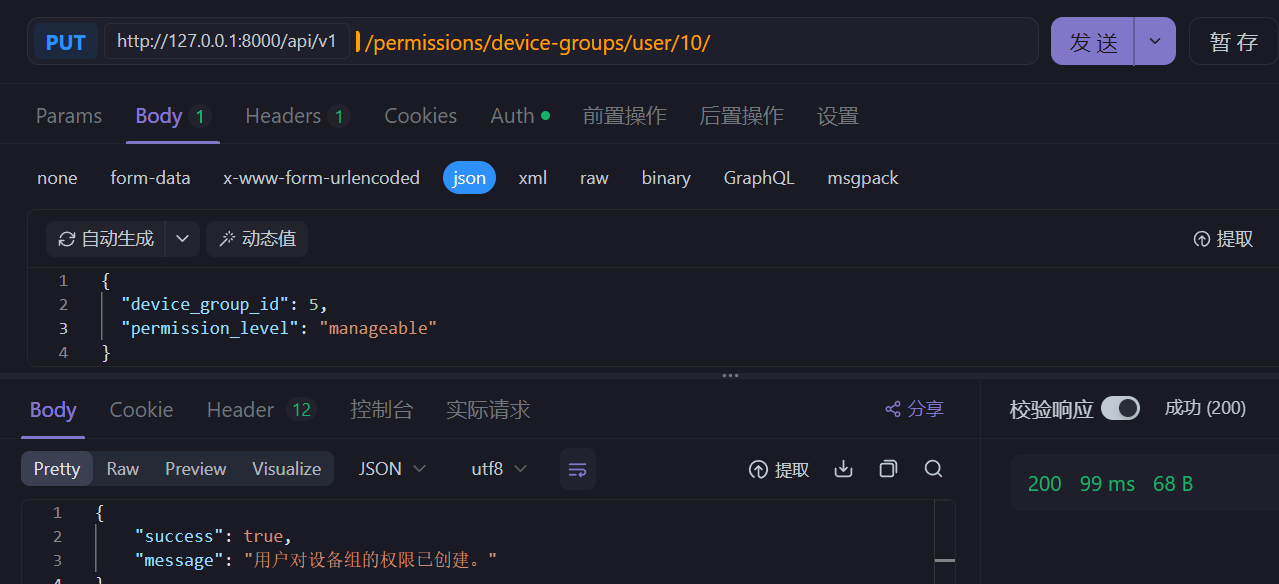
Task: Click 动态值 magic wand button
Action: (x=257, y=239)
